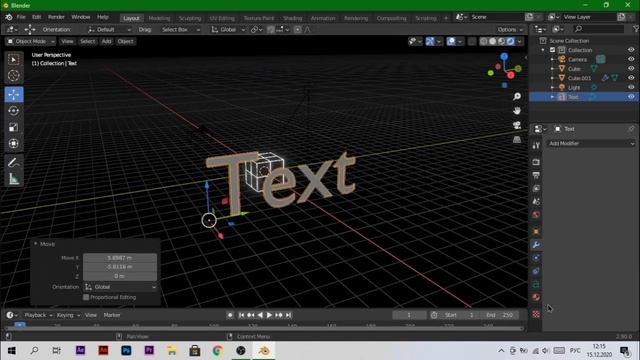Open the Move panel Orientation Global dropdown
640x360 pixels.
(120, 287)
